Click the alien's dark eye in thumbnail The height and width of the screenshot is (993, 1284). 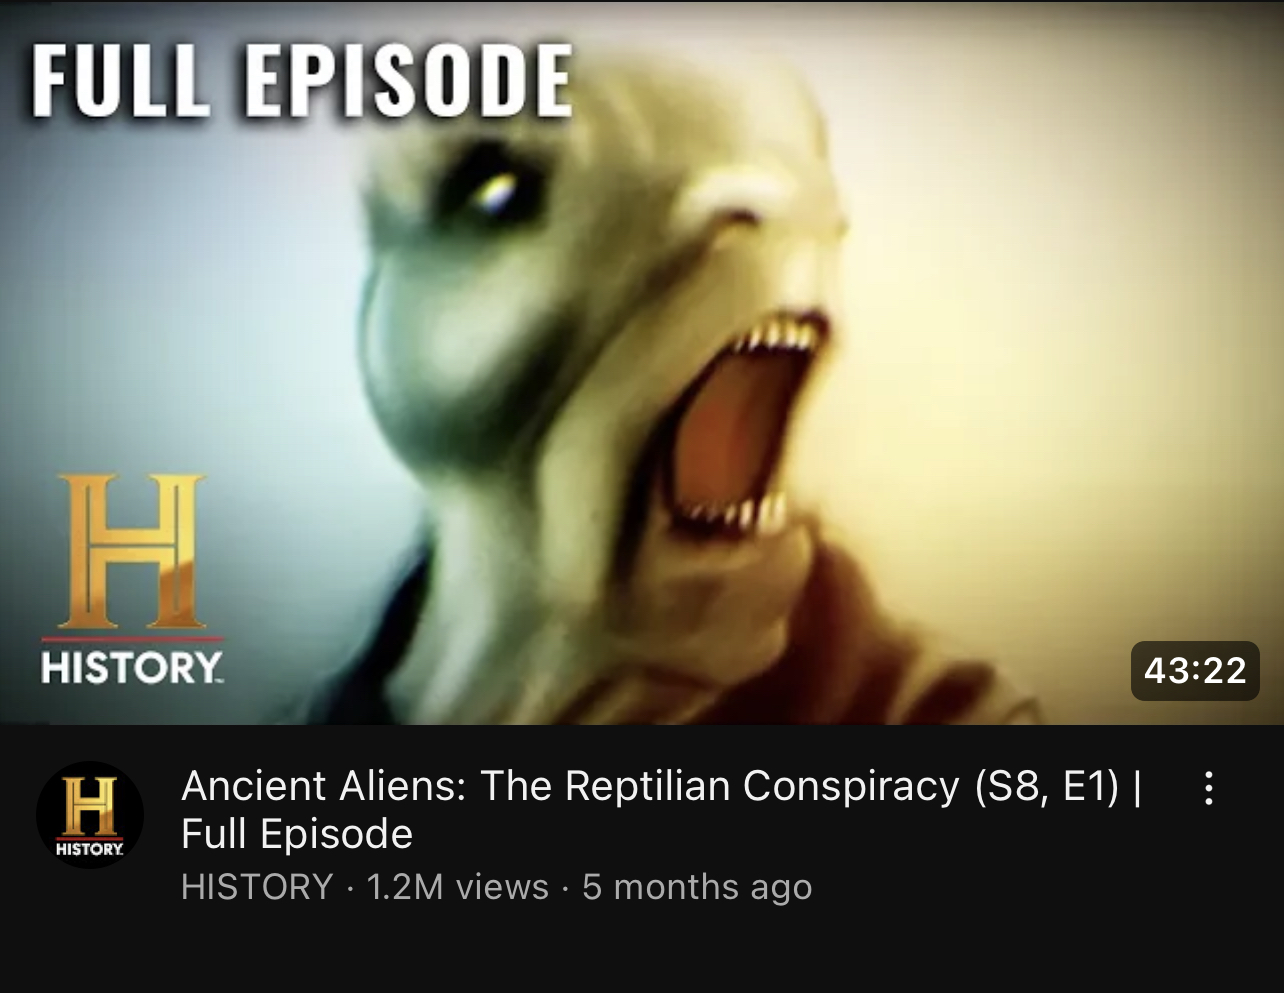(494, 190)
